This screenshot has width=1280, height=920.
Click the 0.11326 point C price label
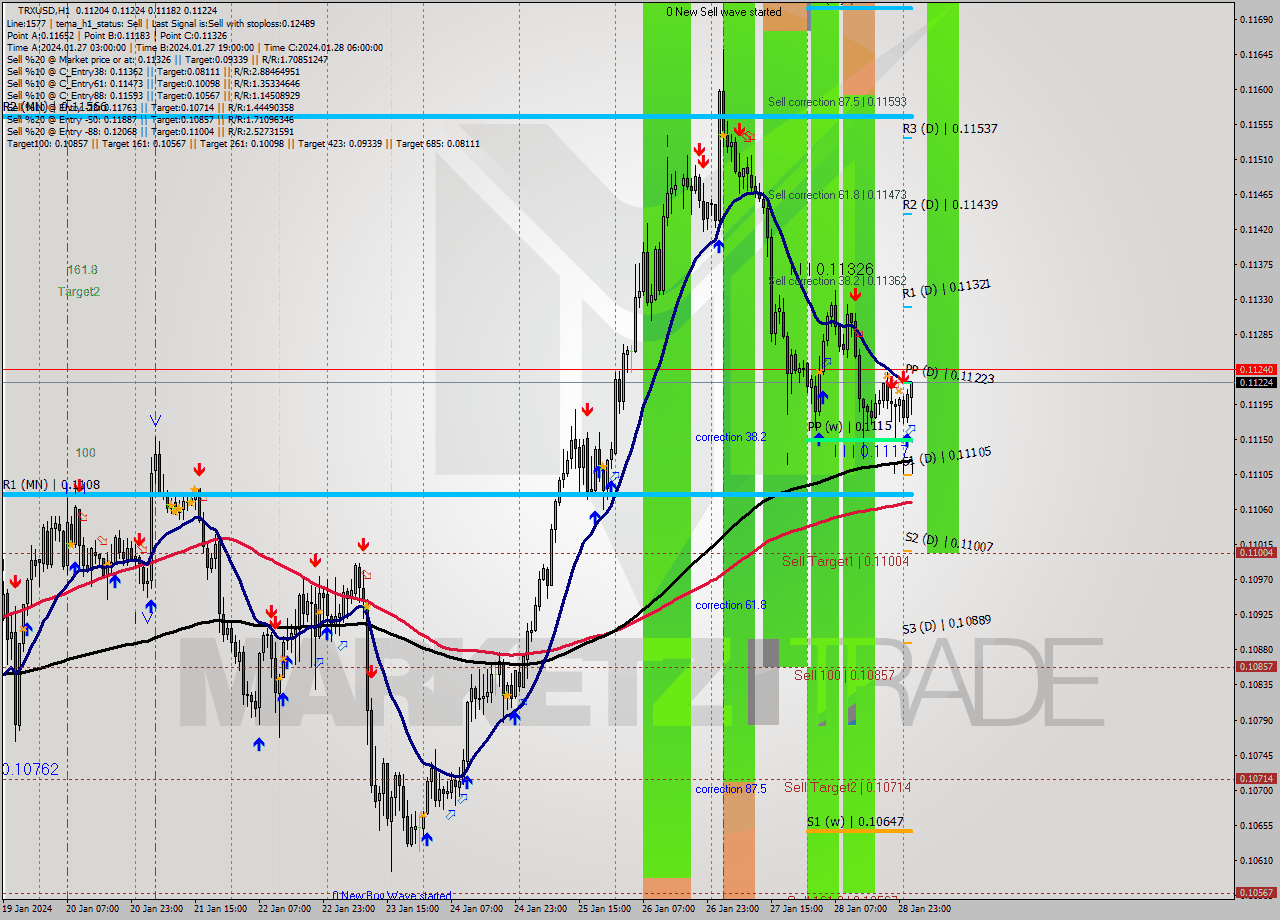click(x=845, y=269)
